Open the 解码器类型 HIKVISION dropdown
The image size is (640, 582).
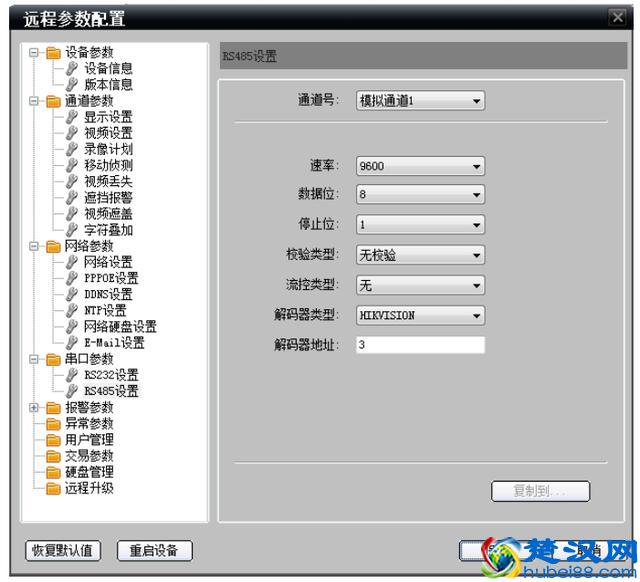click(420, 315)
